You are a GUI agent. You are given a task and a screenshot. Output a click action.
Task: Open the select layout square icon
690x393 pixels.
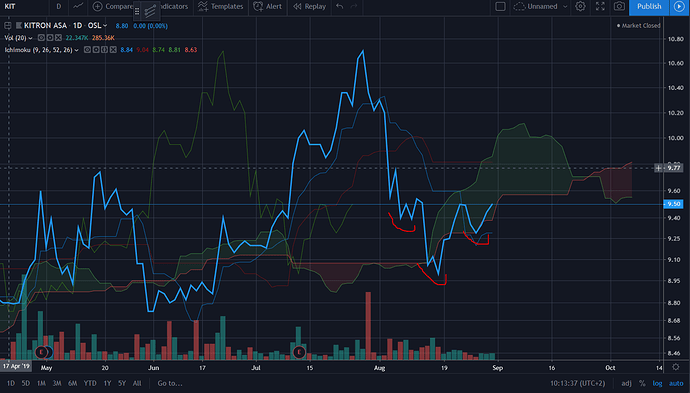point(500,7)
